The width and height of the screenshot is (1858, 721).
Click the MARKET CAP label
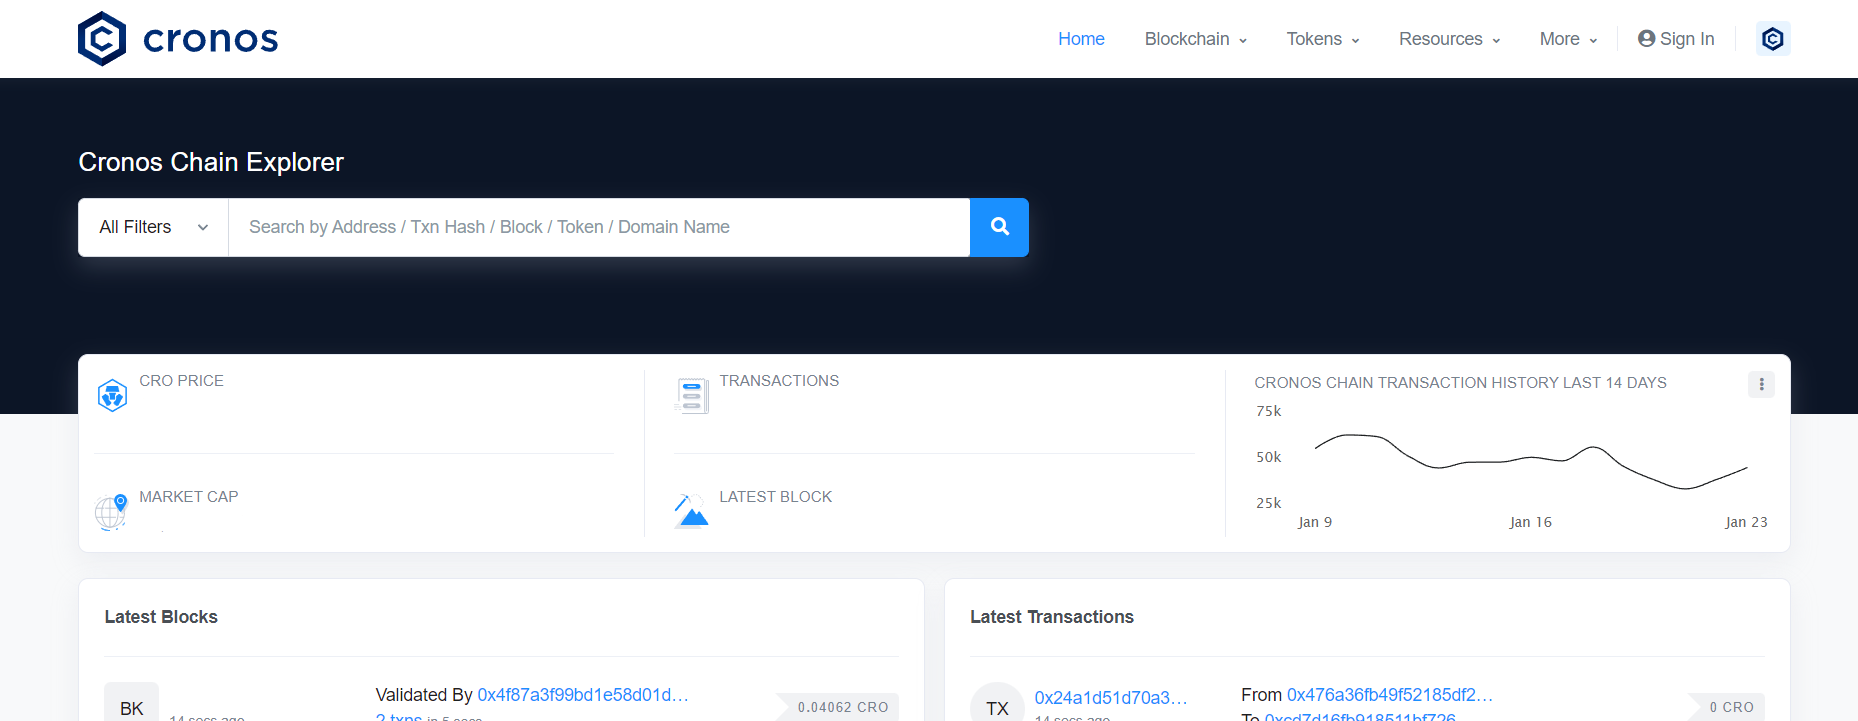pos(189,497)
